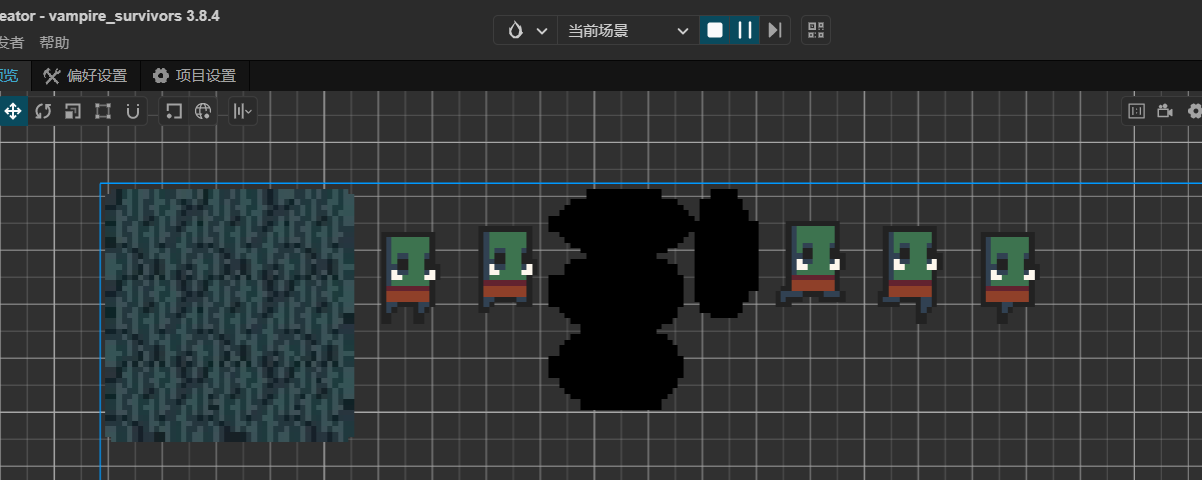Open the 当前场景 scene dropdown

click(628, 30)
